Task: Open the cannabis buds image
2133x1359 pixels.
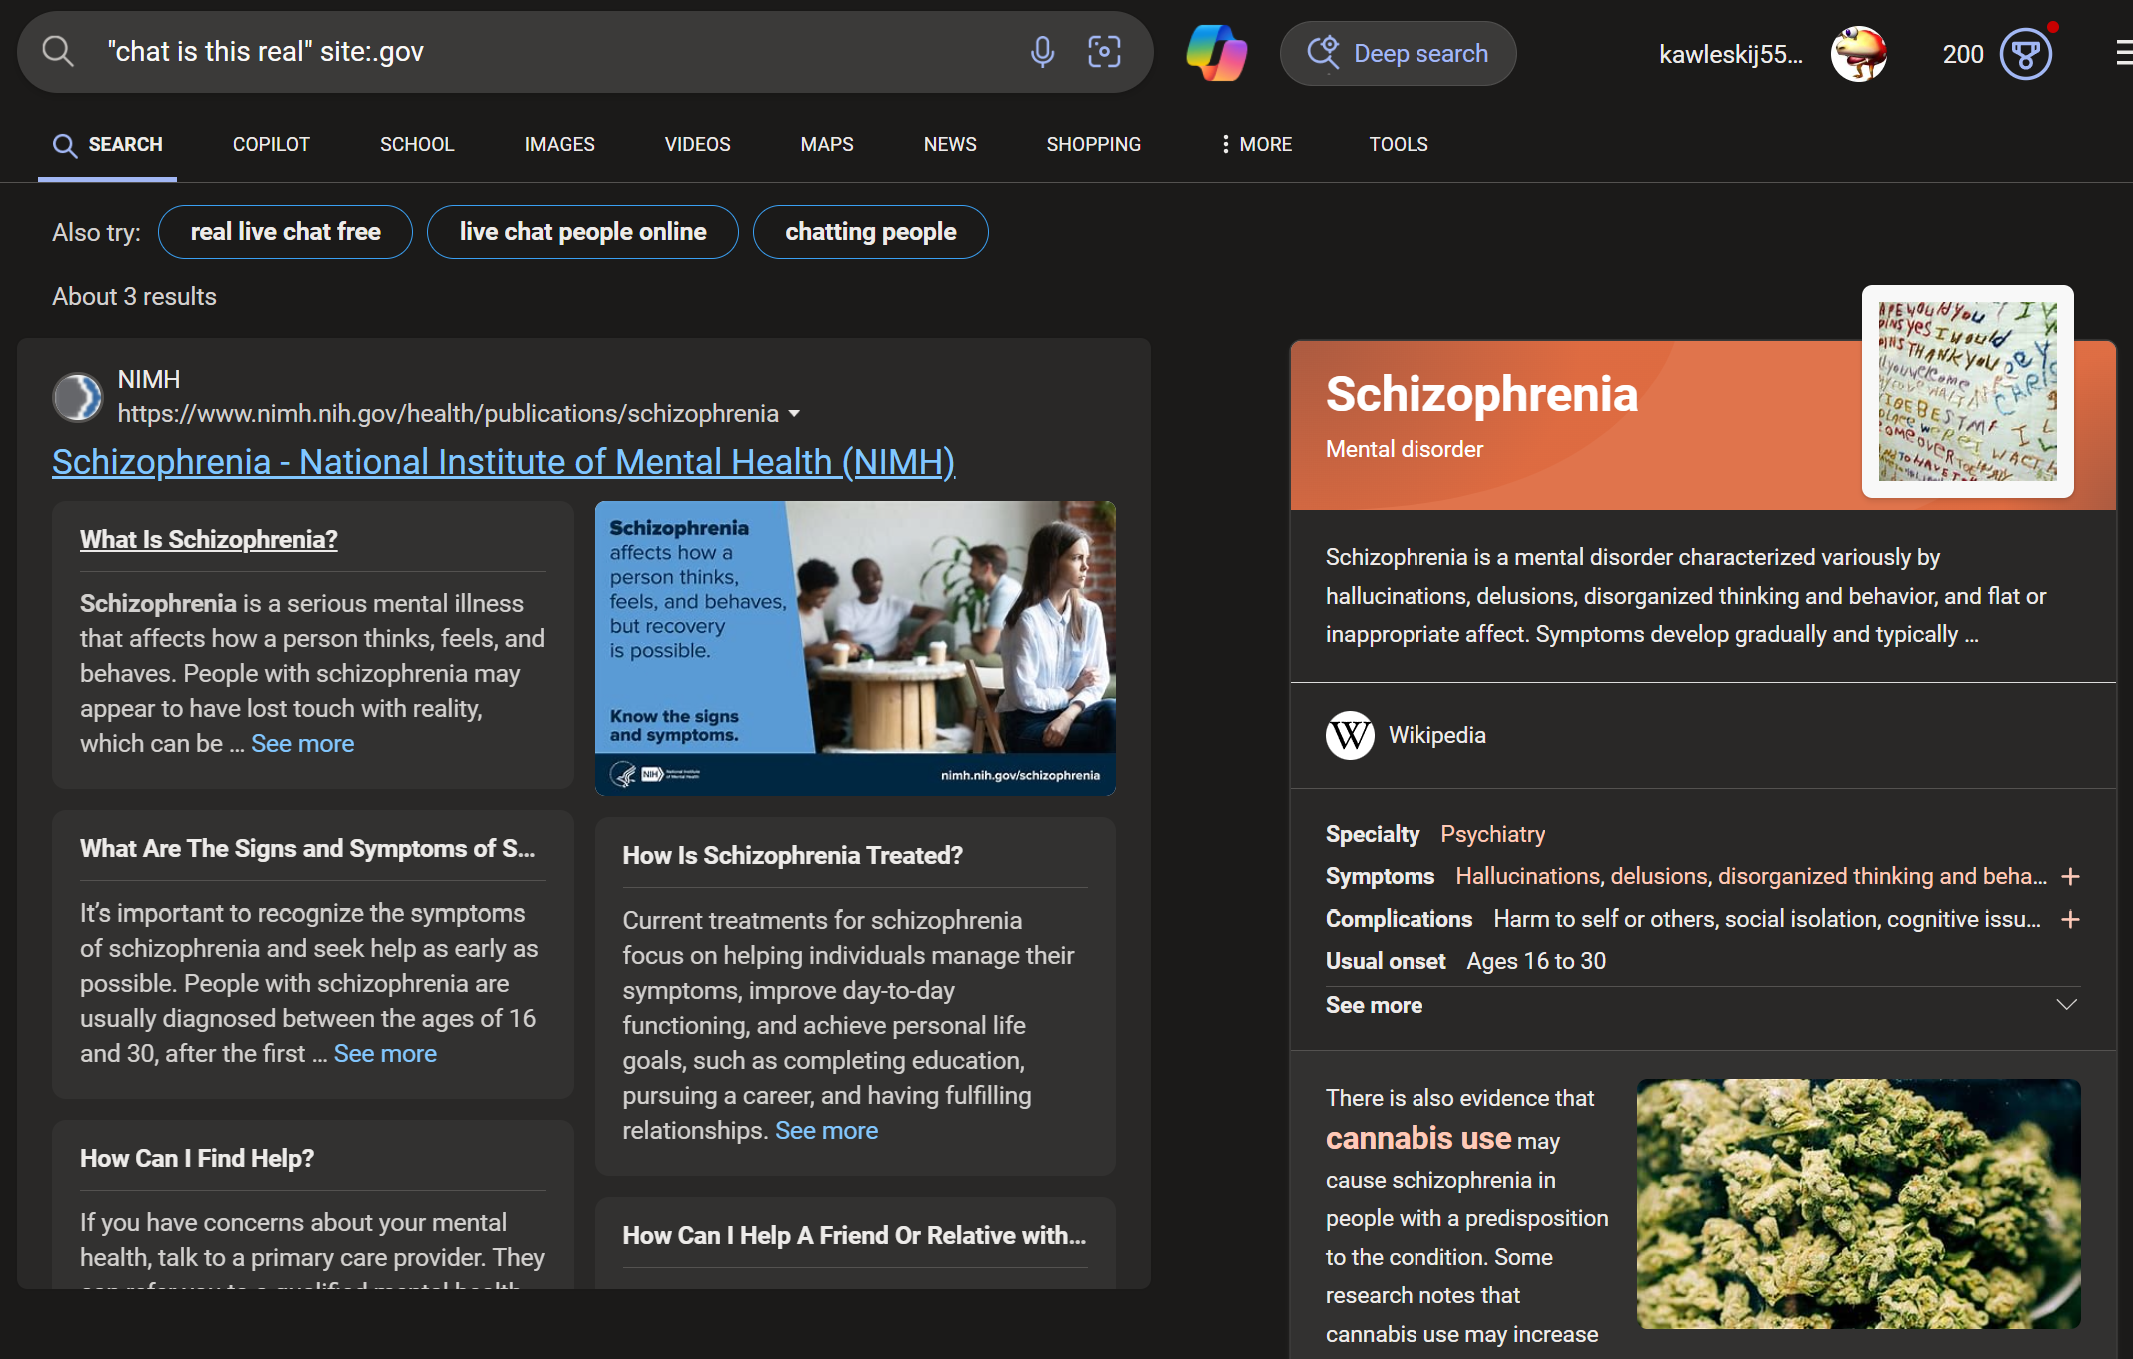Action: pyautogui.click(x=1858, y=1203)
